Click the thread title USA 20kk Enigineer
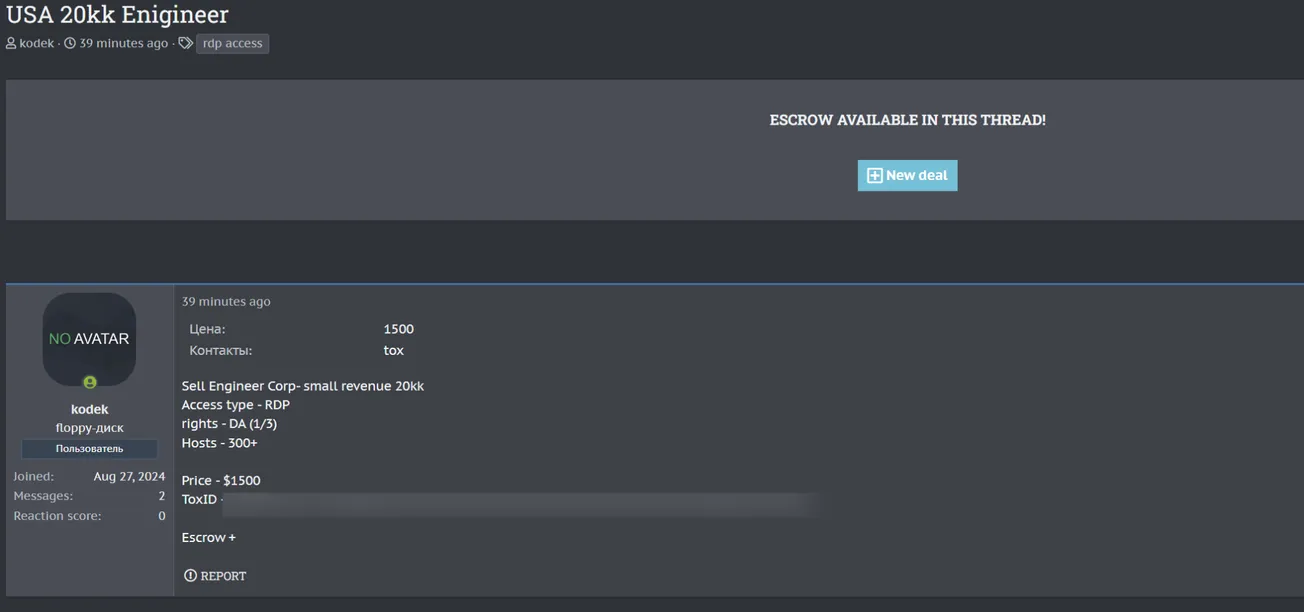The height and width of the screenshot is (612, 1304). pyautogui.click(x=117, y=15)
